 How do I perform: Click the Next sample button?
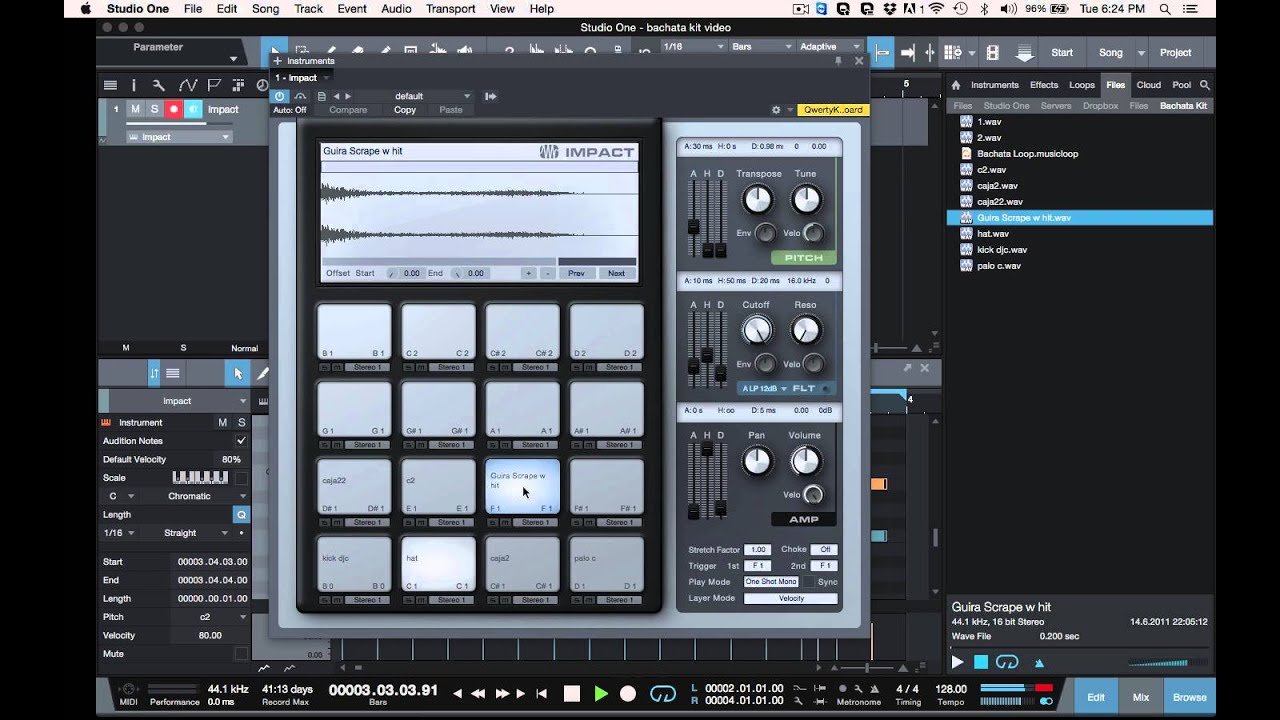click(616, 273)
